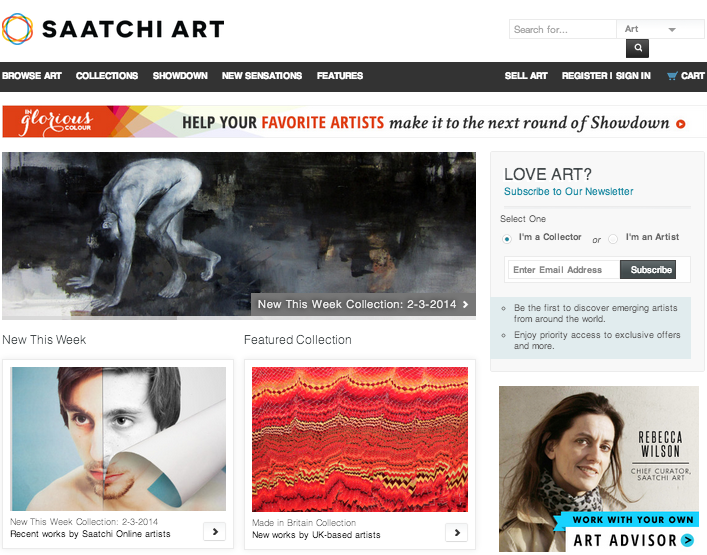Open the Collections menu item
707x555 pixels.
(107, 76)
